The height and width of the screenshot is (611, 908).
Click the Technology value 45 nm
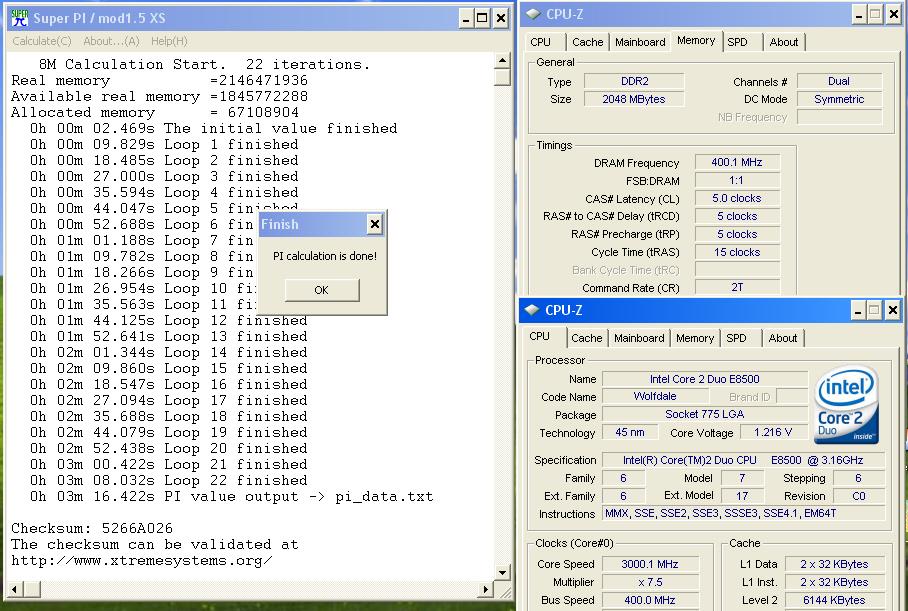tap(630, 433)
